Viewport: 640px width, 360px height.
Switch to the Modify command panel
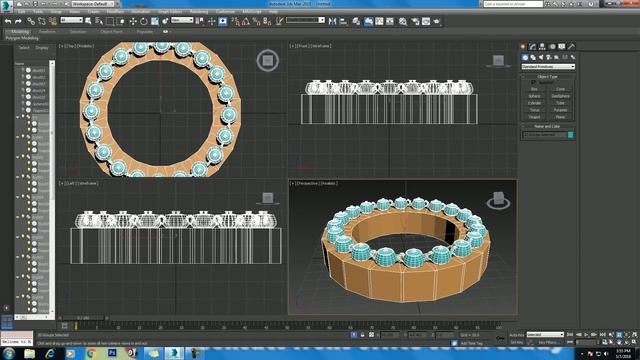pos(532,47)
